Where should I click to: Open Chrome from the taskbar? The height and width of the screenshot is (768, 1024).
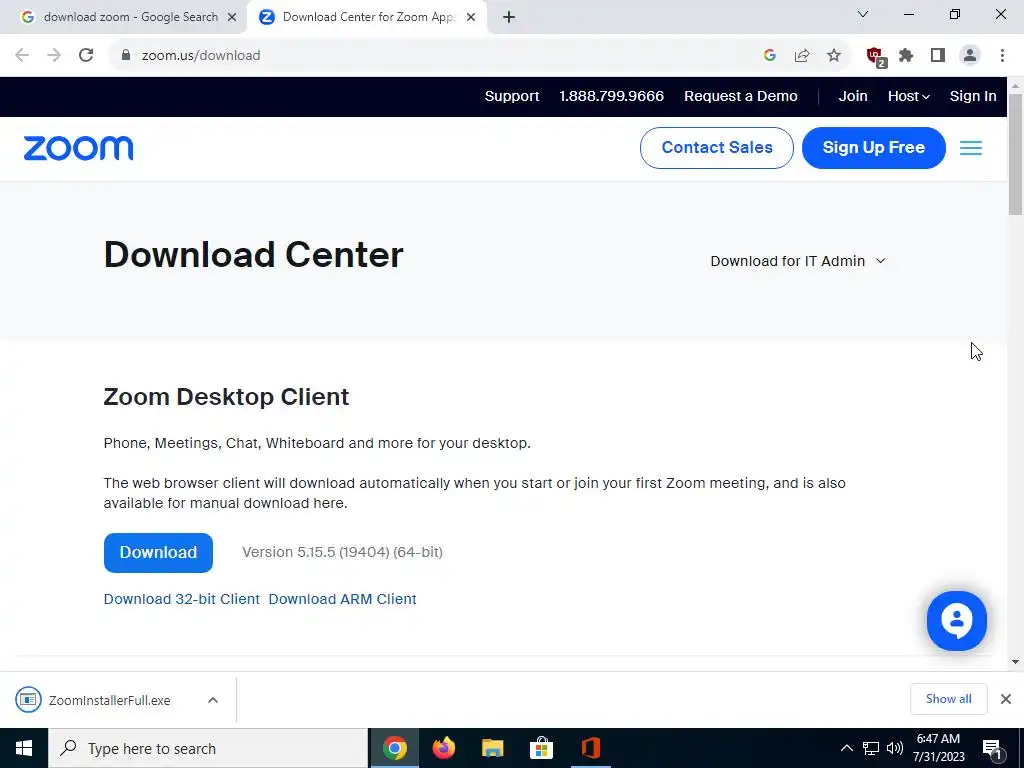pos(394,748)
